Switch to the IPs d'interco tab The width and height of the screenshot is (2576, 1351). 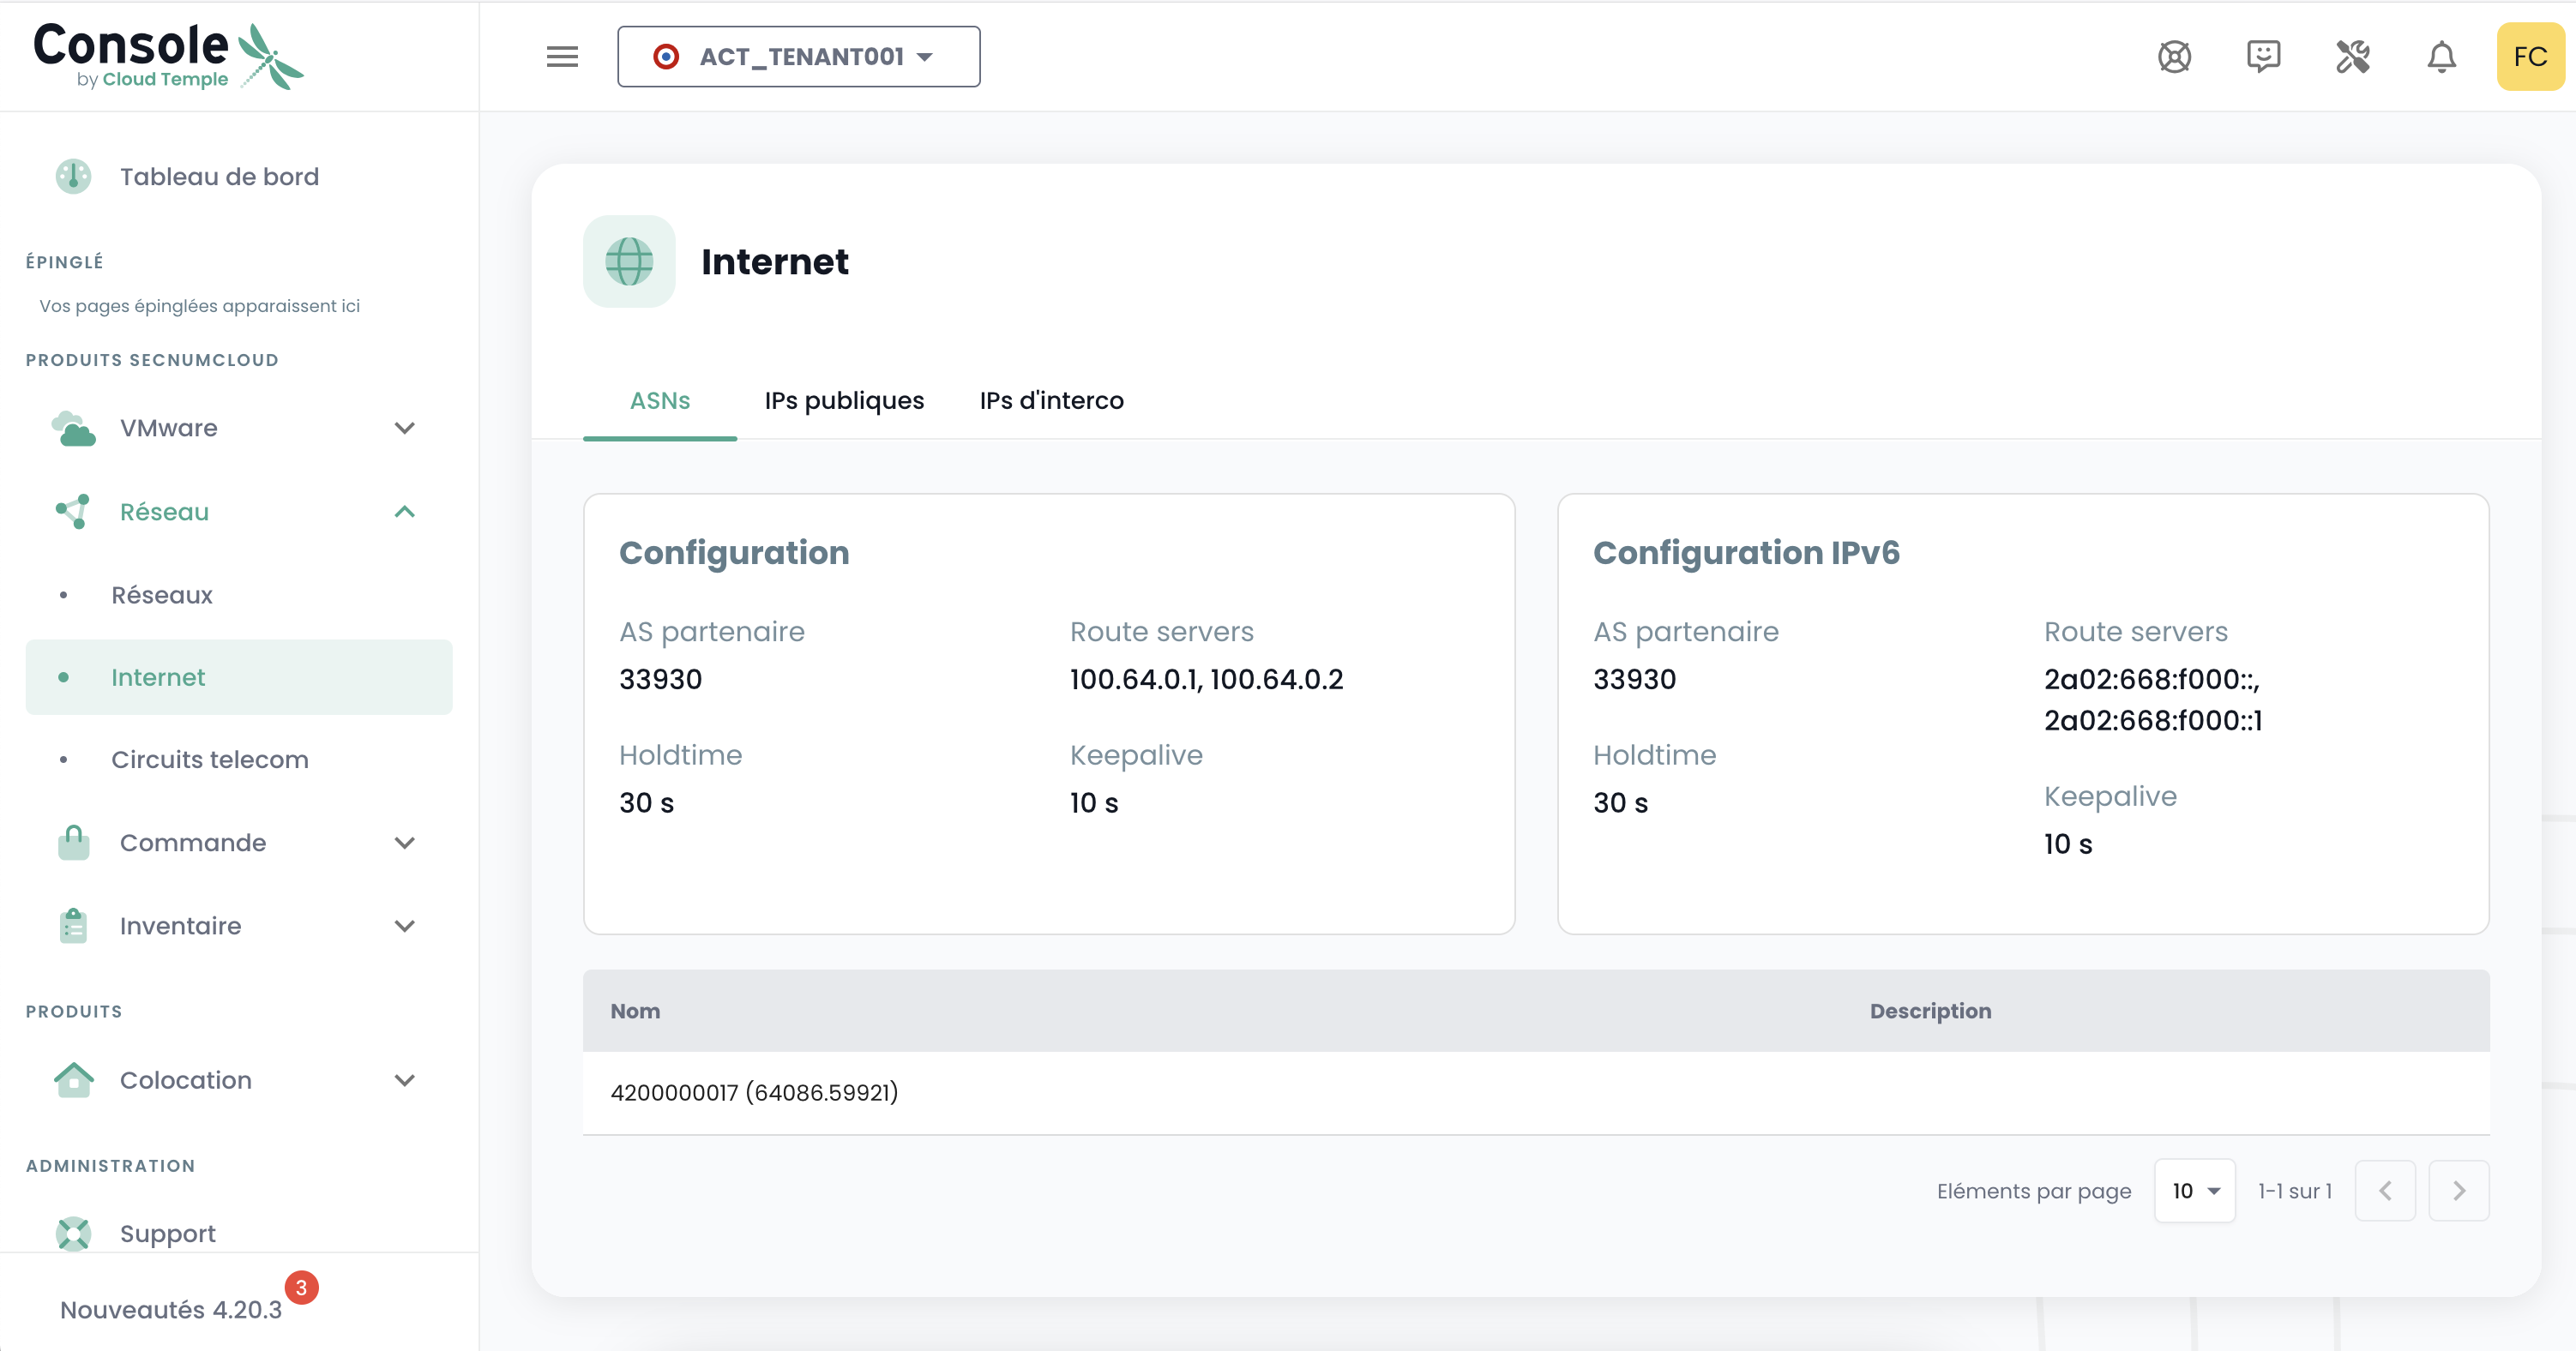point(1051,401)
